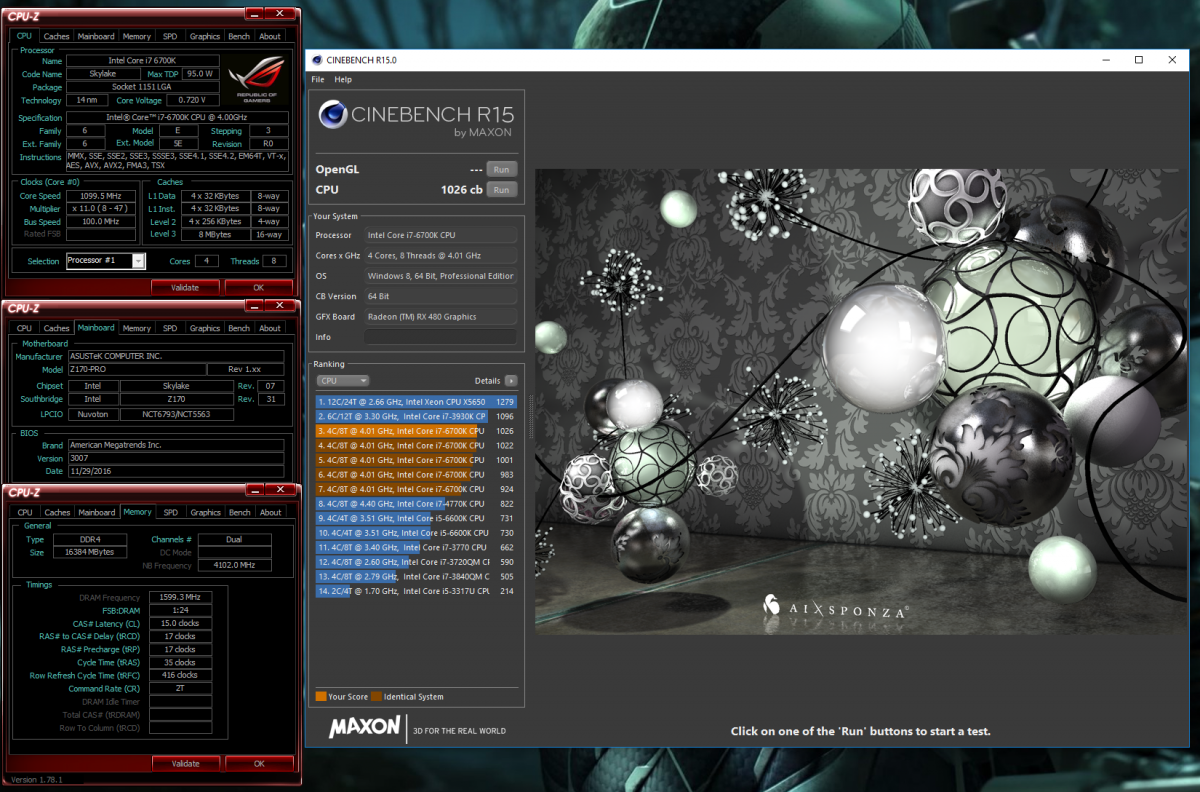Select the Xeon CPU X5650 ranking row
Screen dimensions: 1200x792
click(x=417, y=401)
